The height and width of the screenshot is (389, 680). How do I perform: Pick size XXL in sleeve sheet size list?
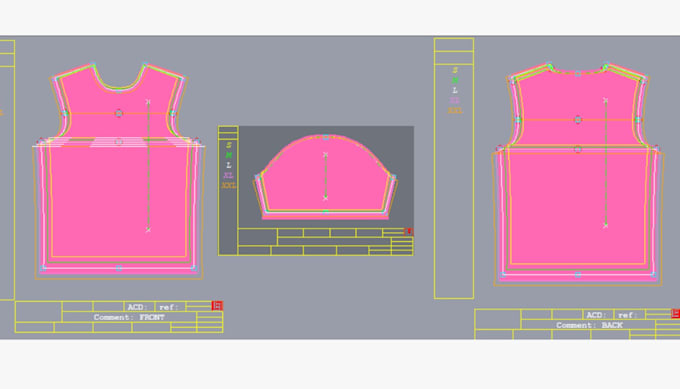(229, 185)
